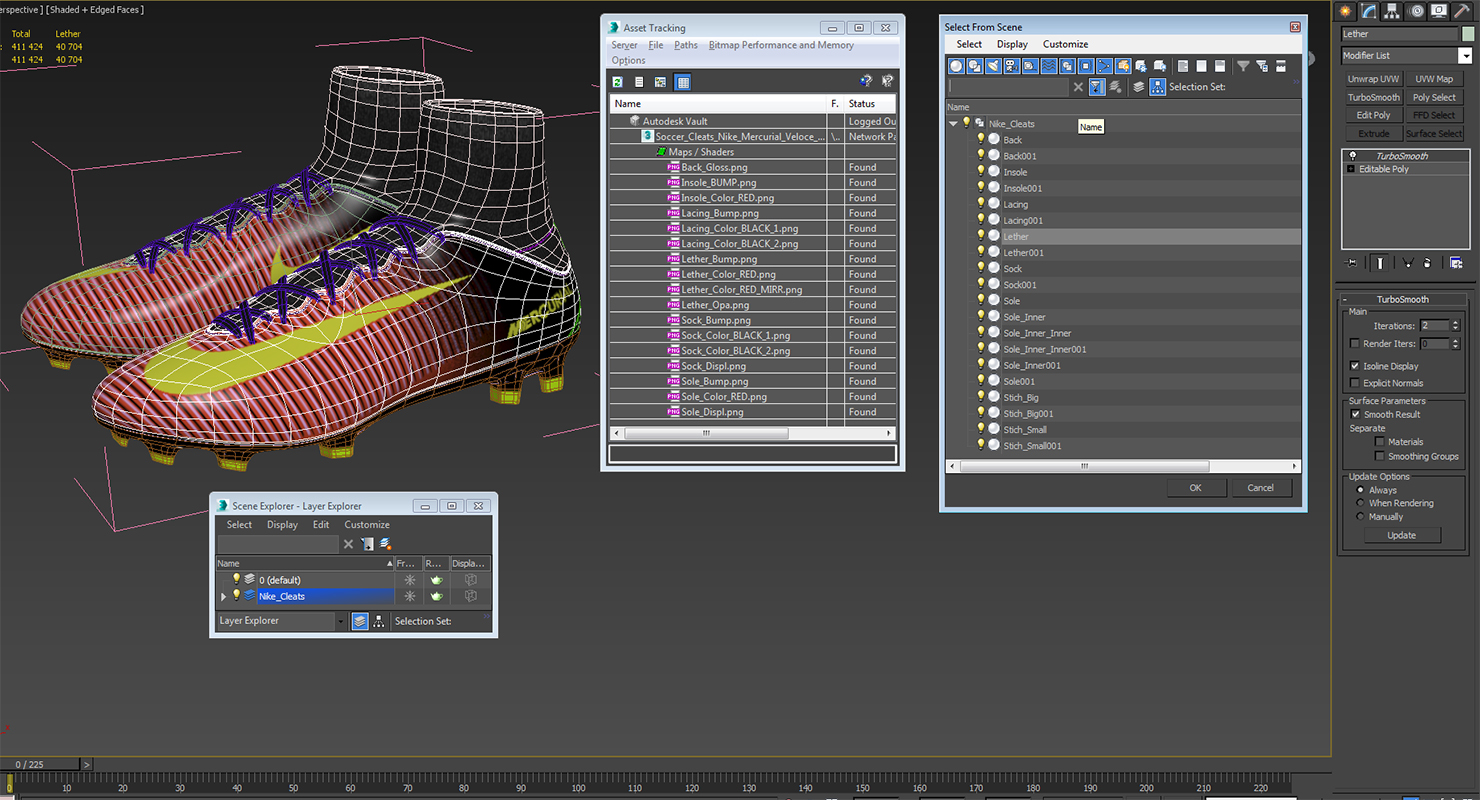Click Make Unique icon below modifier stack
The width and height of the screenshot is (1480, 800).
coord(1407,263)
